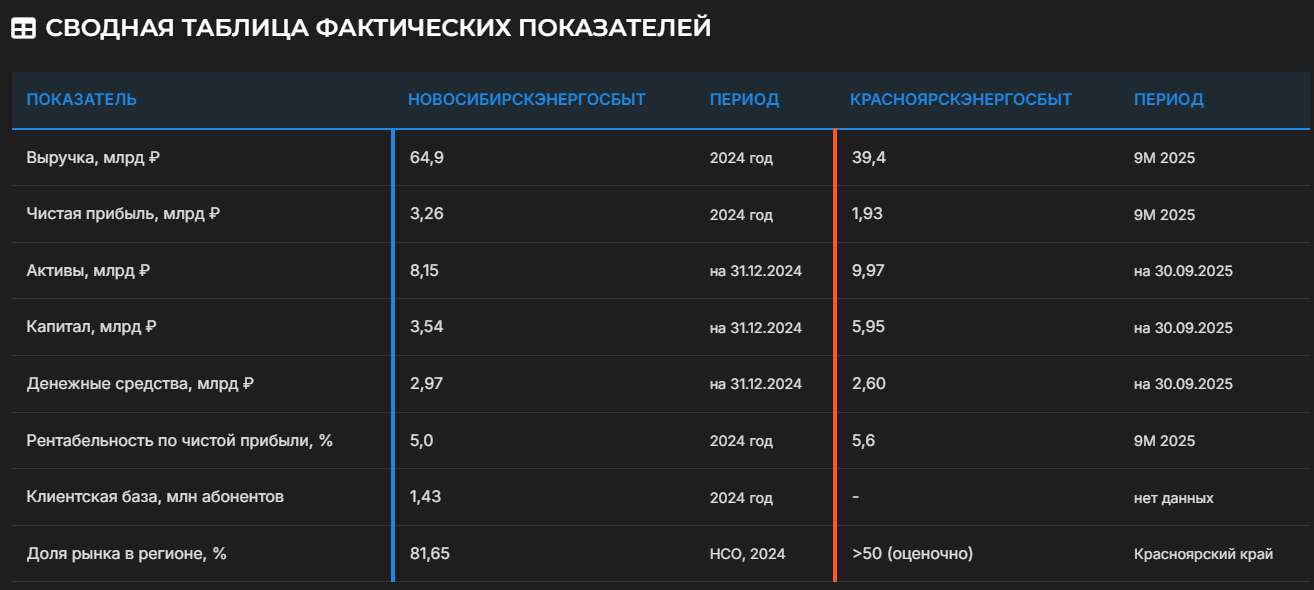Image resolution: width=1314 pixels, height=590 pixels.
Task: Click the 'ПОКАЗАТЕЛЬ' column header
Action: click(82, 100)
